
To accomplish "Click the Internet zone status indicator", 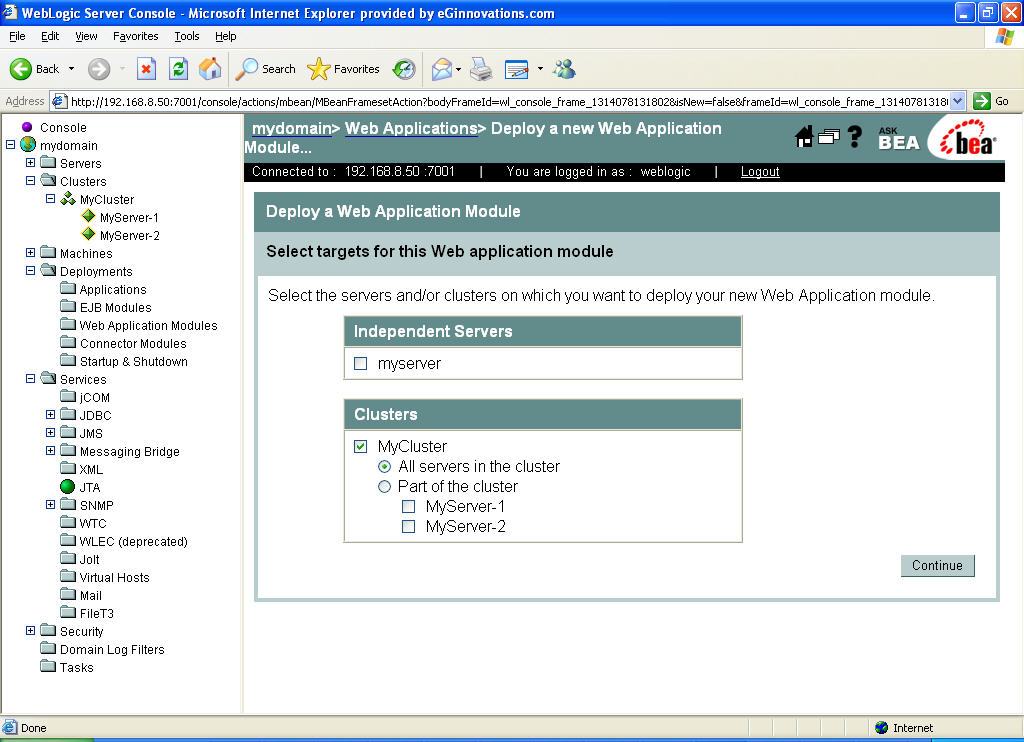I will tap(904, 728).
